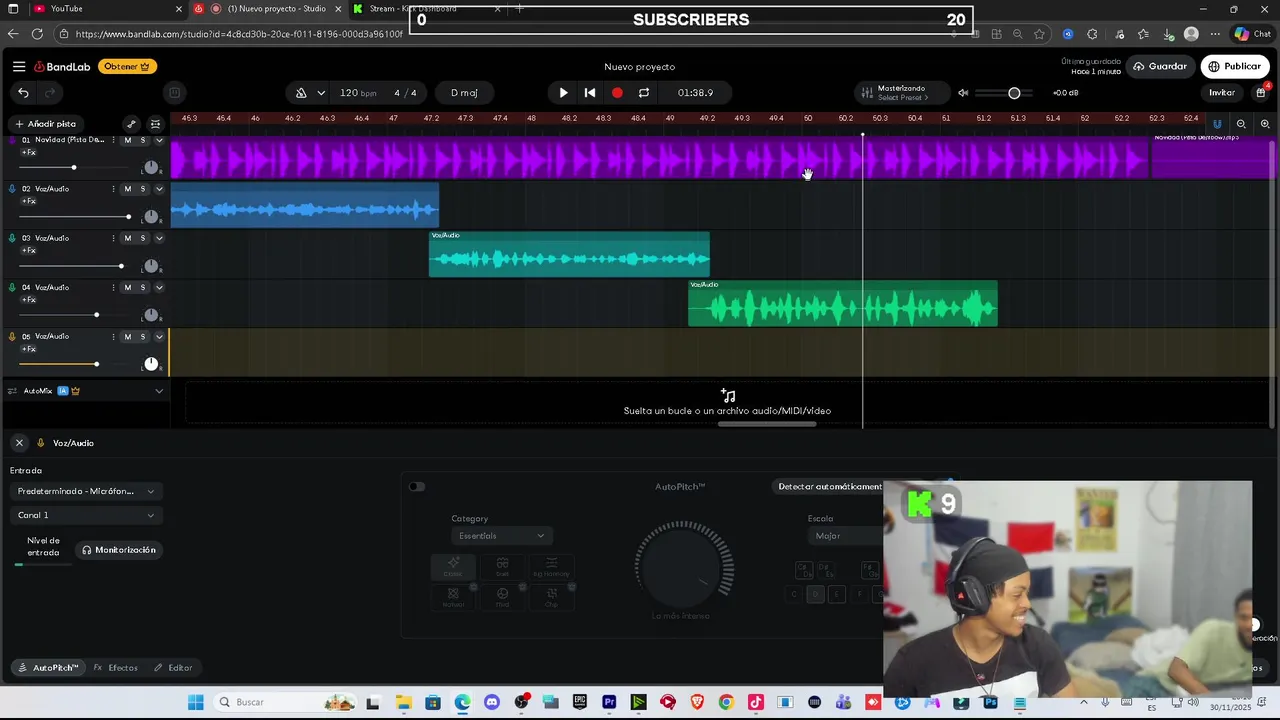This screenshot has width=1280, height=720.
Task: Select the Classic AutoPitch preset icon
Action: pos(453,566)
